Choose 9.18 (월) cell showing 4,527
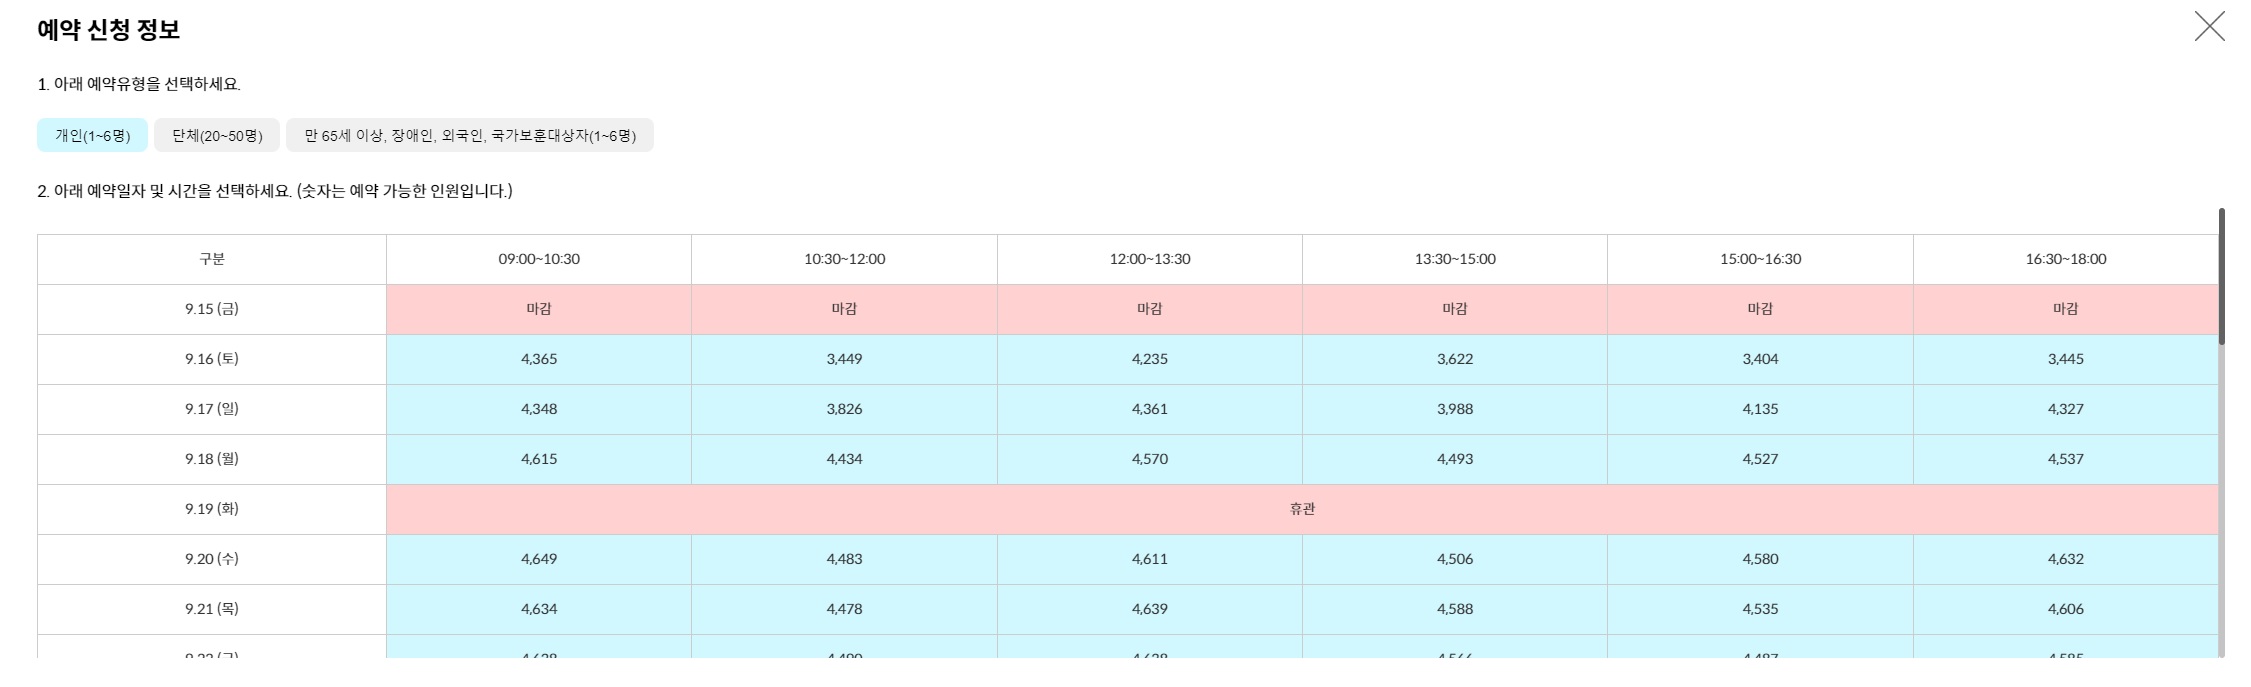Viewport: 2251px width, 687px height. click(x=1760, y=459)
